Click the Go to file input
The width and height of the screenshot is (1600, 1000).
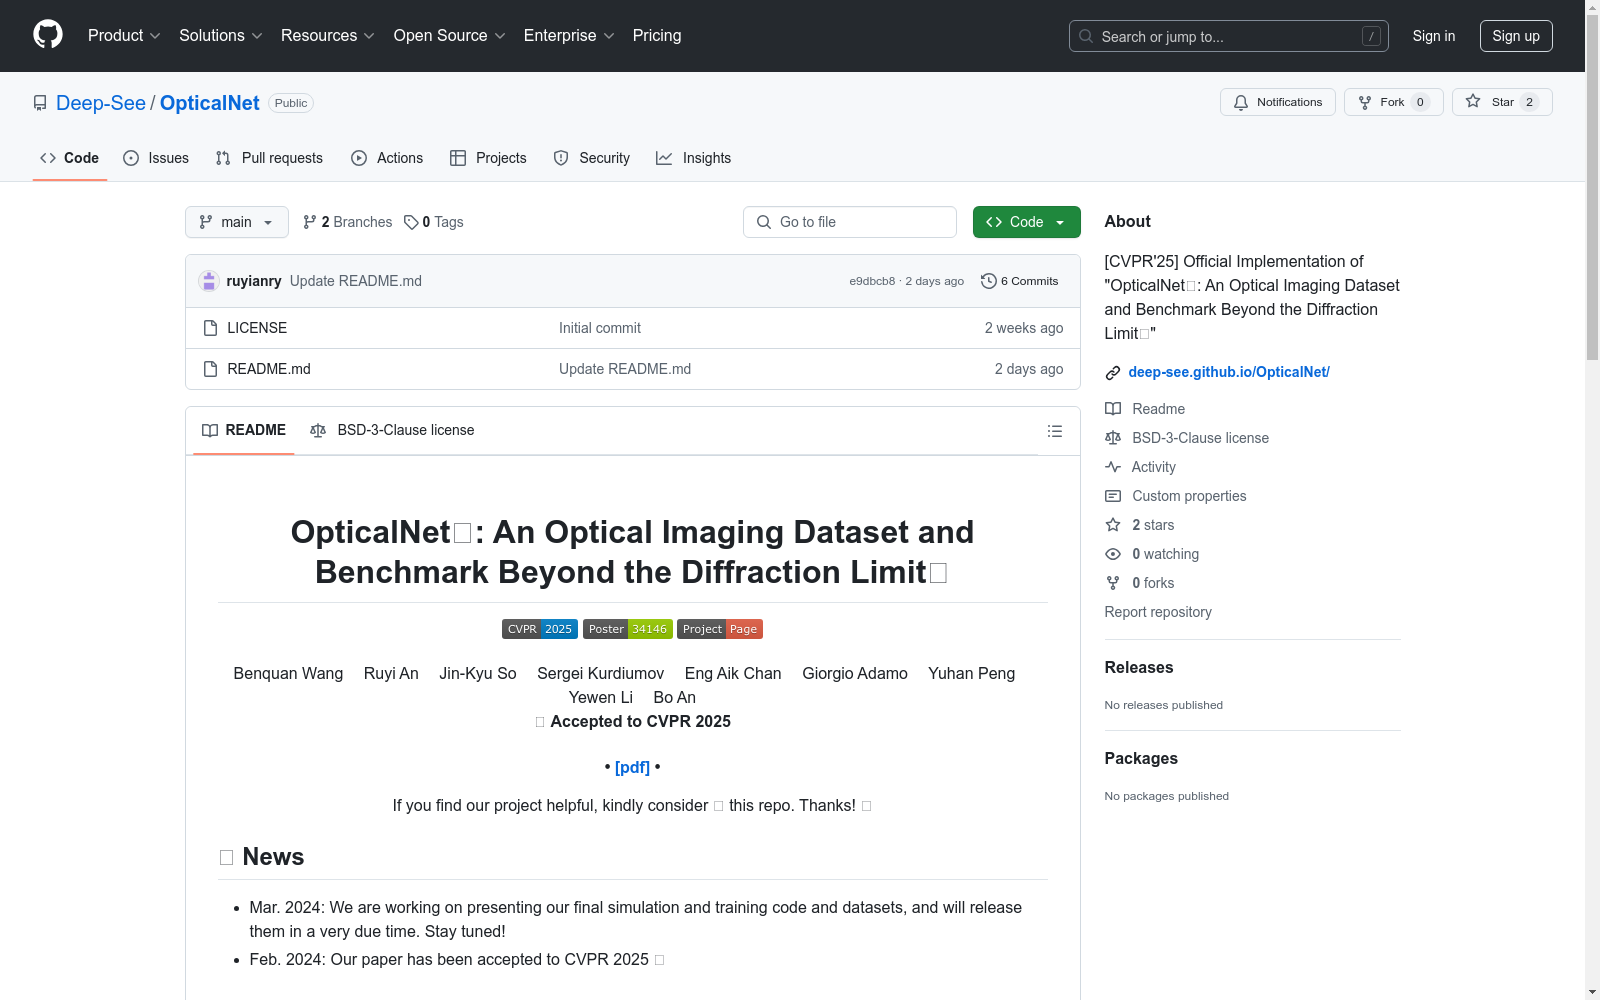850,222
